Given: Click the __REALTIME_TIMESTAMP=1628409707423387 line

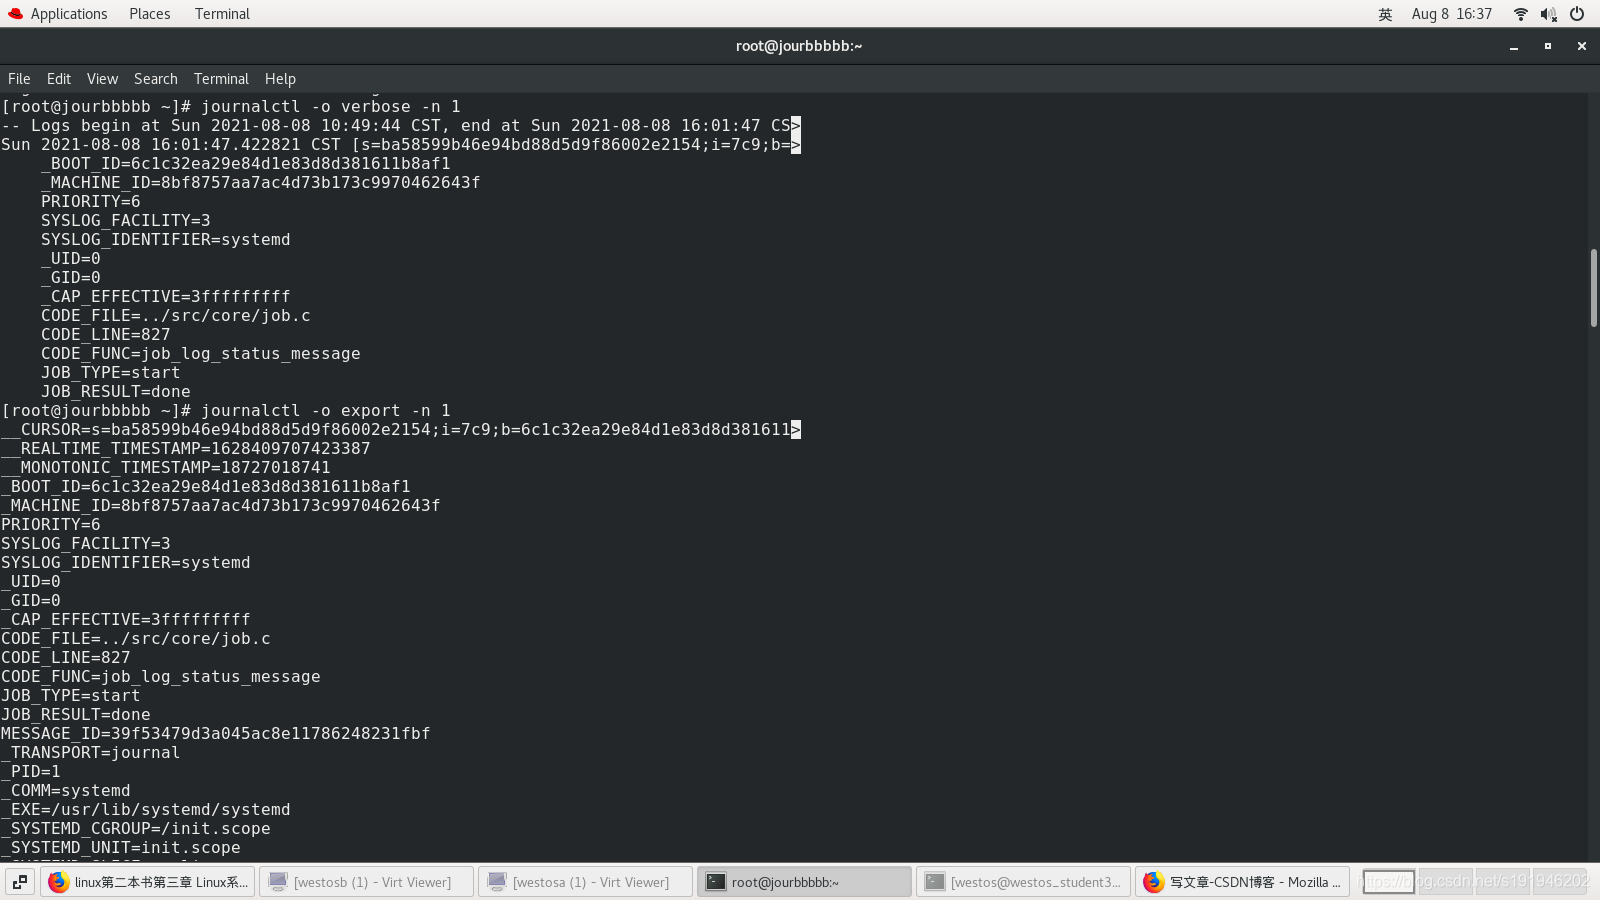Looking at the screenshot, I should (186, 449).
